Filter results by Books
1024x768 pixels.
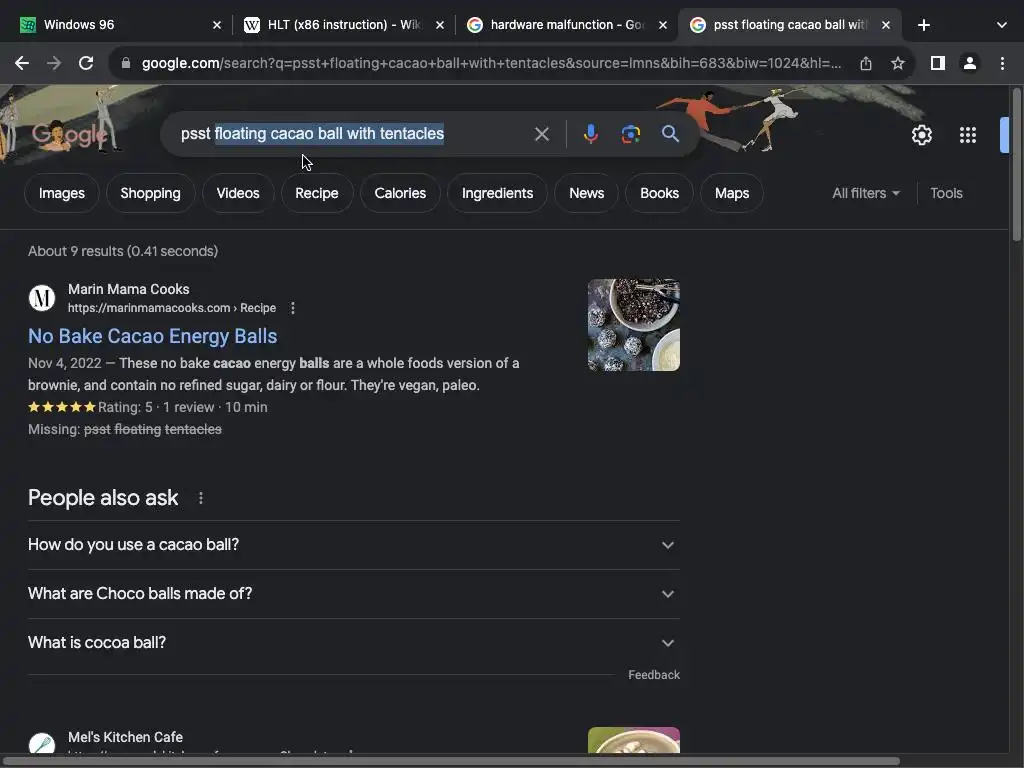point(659,193)
